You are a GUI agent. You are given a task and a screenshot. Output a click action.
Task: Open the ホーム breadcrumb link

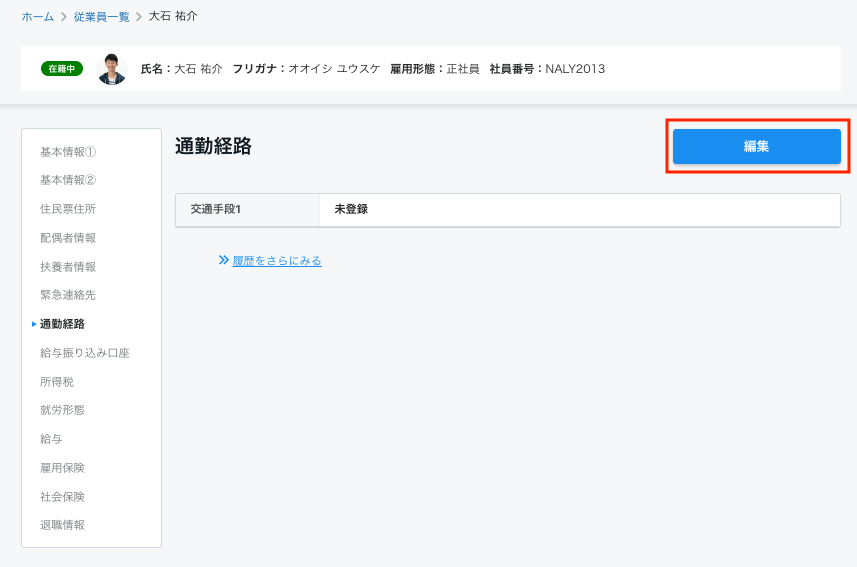coord(38,17)
